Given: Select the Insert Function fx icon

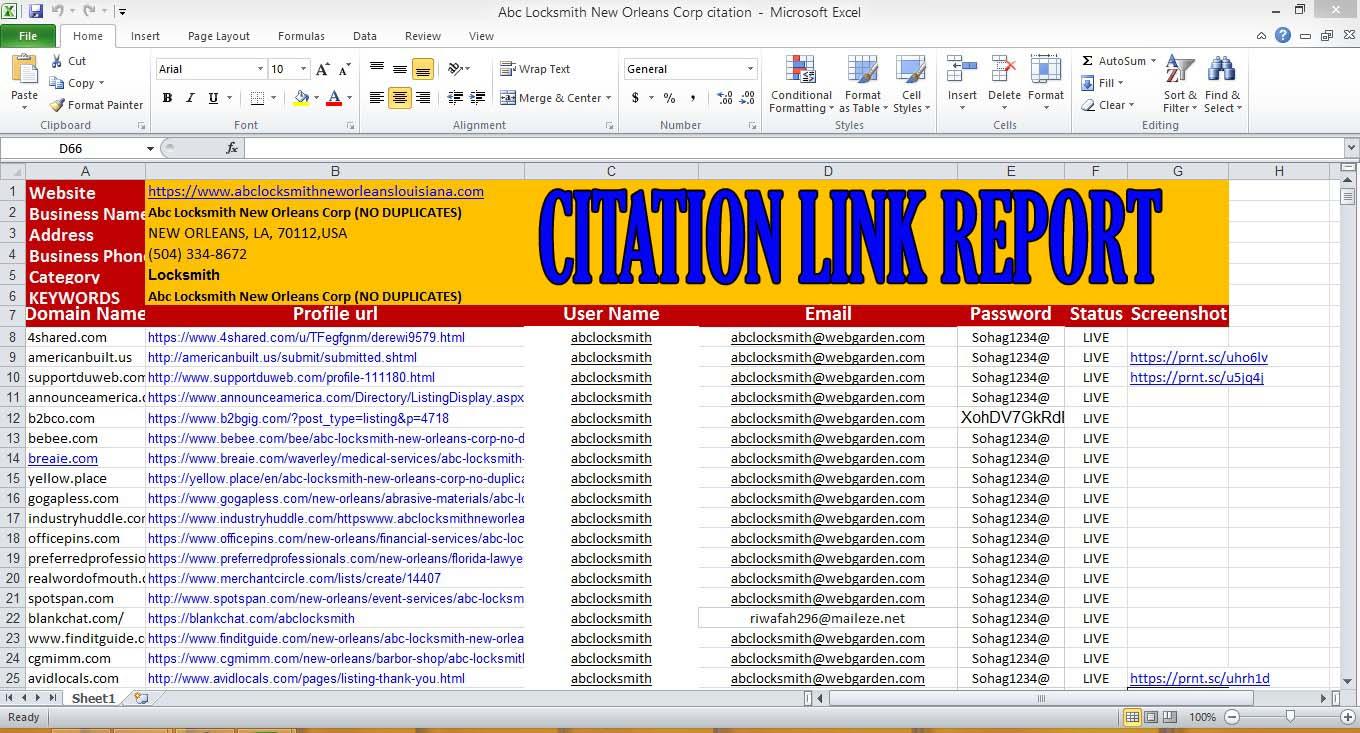Looking at the screenshot, I should tap(232, 146).
